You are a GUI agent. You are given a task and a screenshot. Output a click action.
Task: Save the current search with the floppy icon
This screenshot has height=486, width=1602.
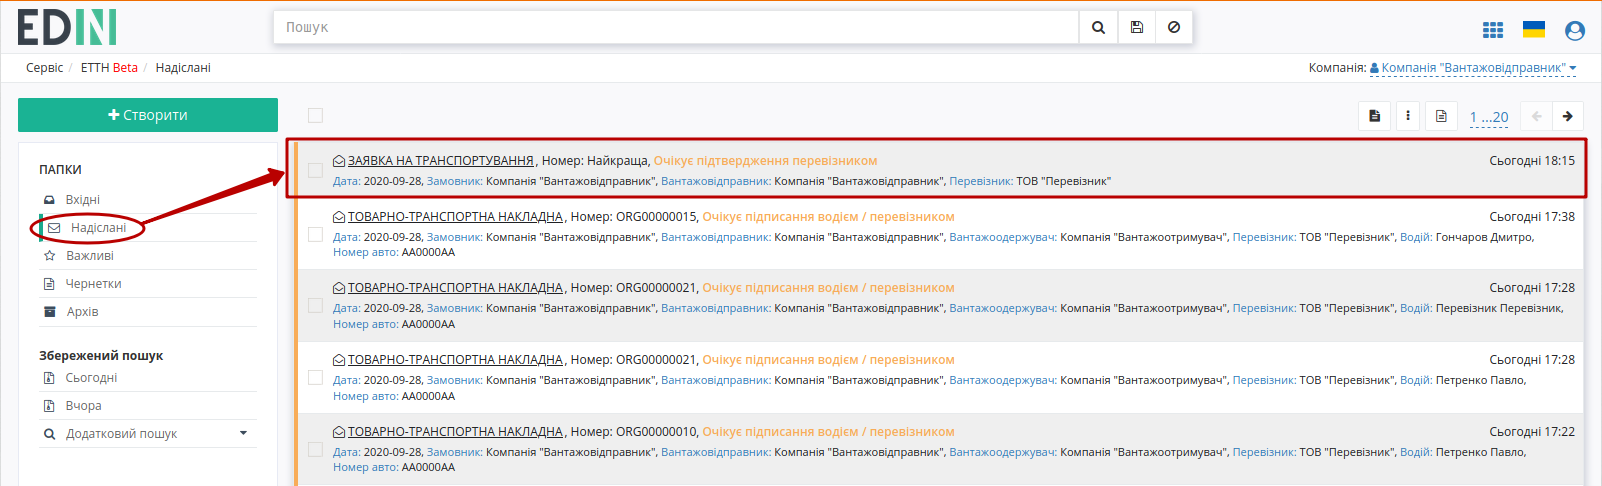tap(1137, 28)
